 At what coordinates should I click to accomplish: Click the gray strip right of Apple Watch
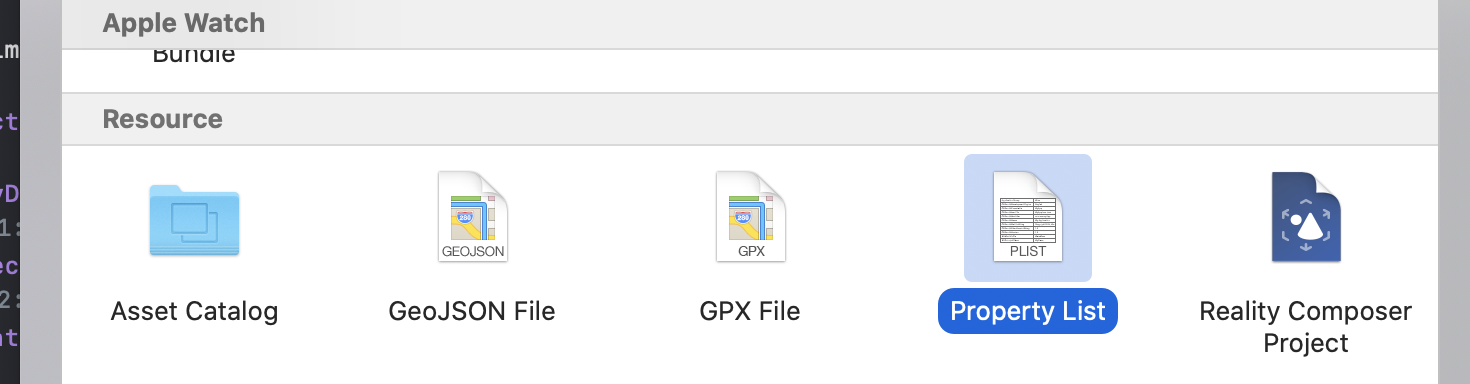[x=850, y=22]
